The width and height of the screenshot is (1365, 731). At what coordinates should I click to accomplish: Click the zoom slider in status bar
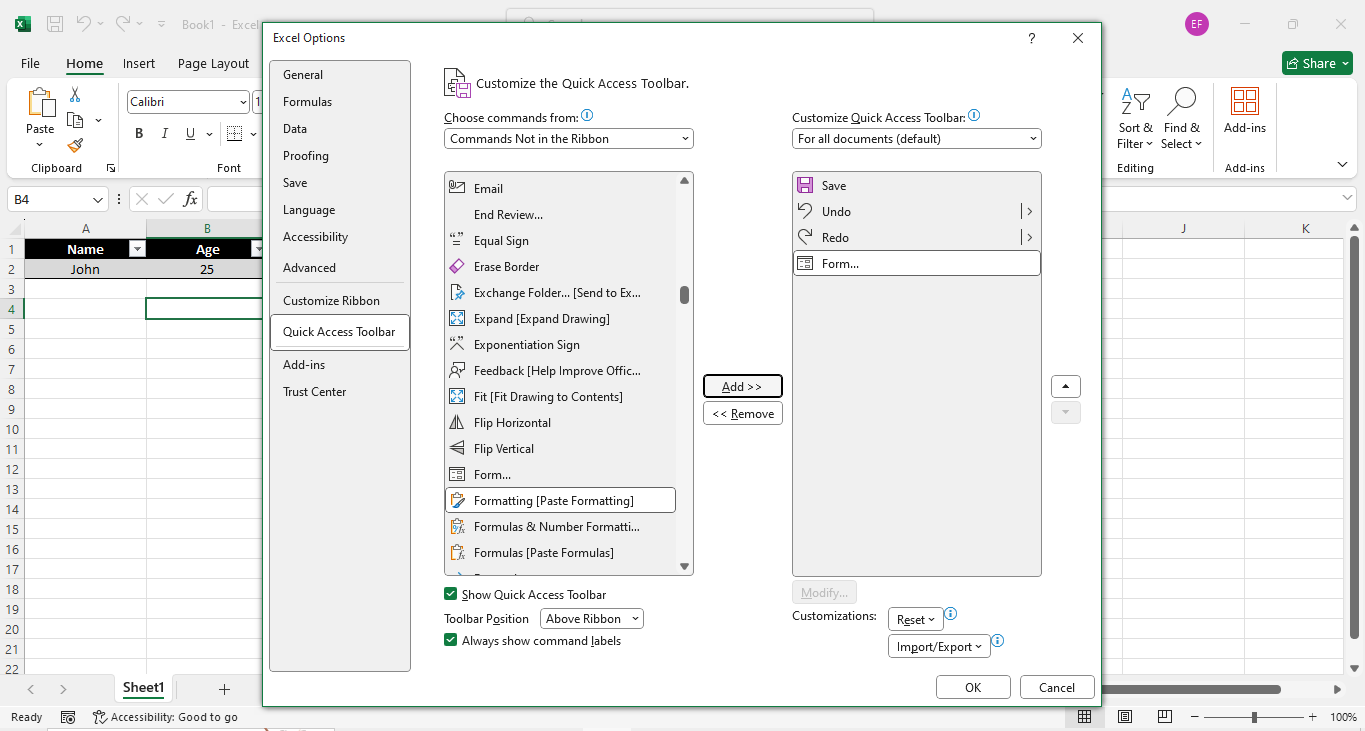tap(1254, 717)
